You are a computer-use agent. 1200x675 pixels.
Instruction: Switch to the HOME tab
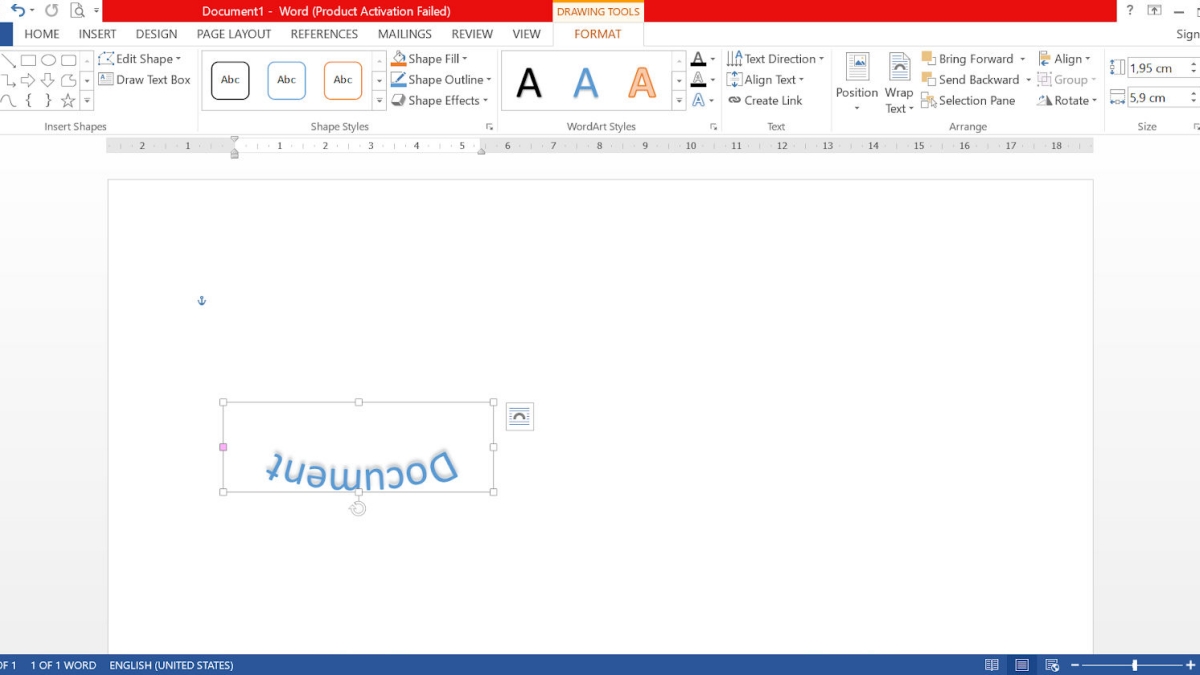pos(42,34)
